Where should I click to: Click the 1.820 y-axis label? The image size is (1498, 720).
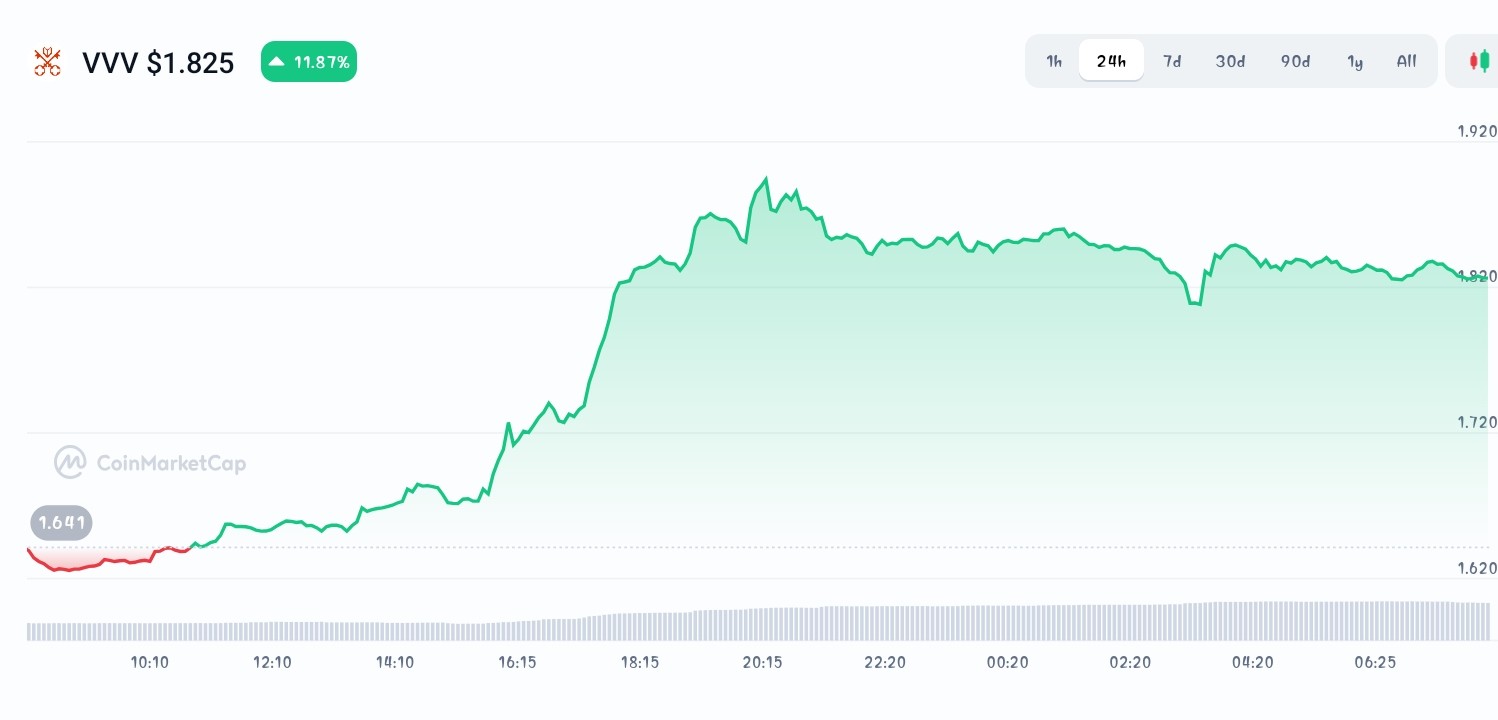click(x=1476, y=276)
